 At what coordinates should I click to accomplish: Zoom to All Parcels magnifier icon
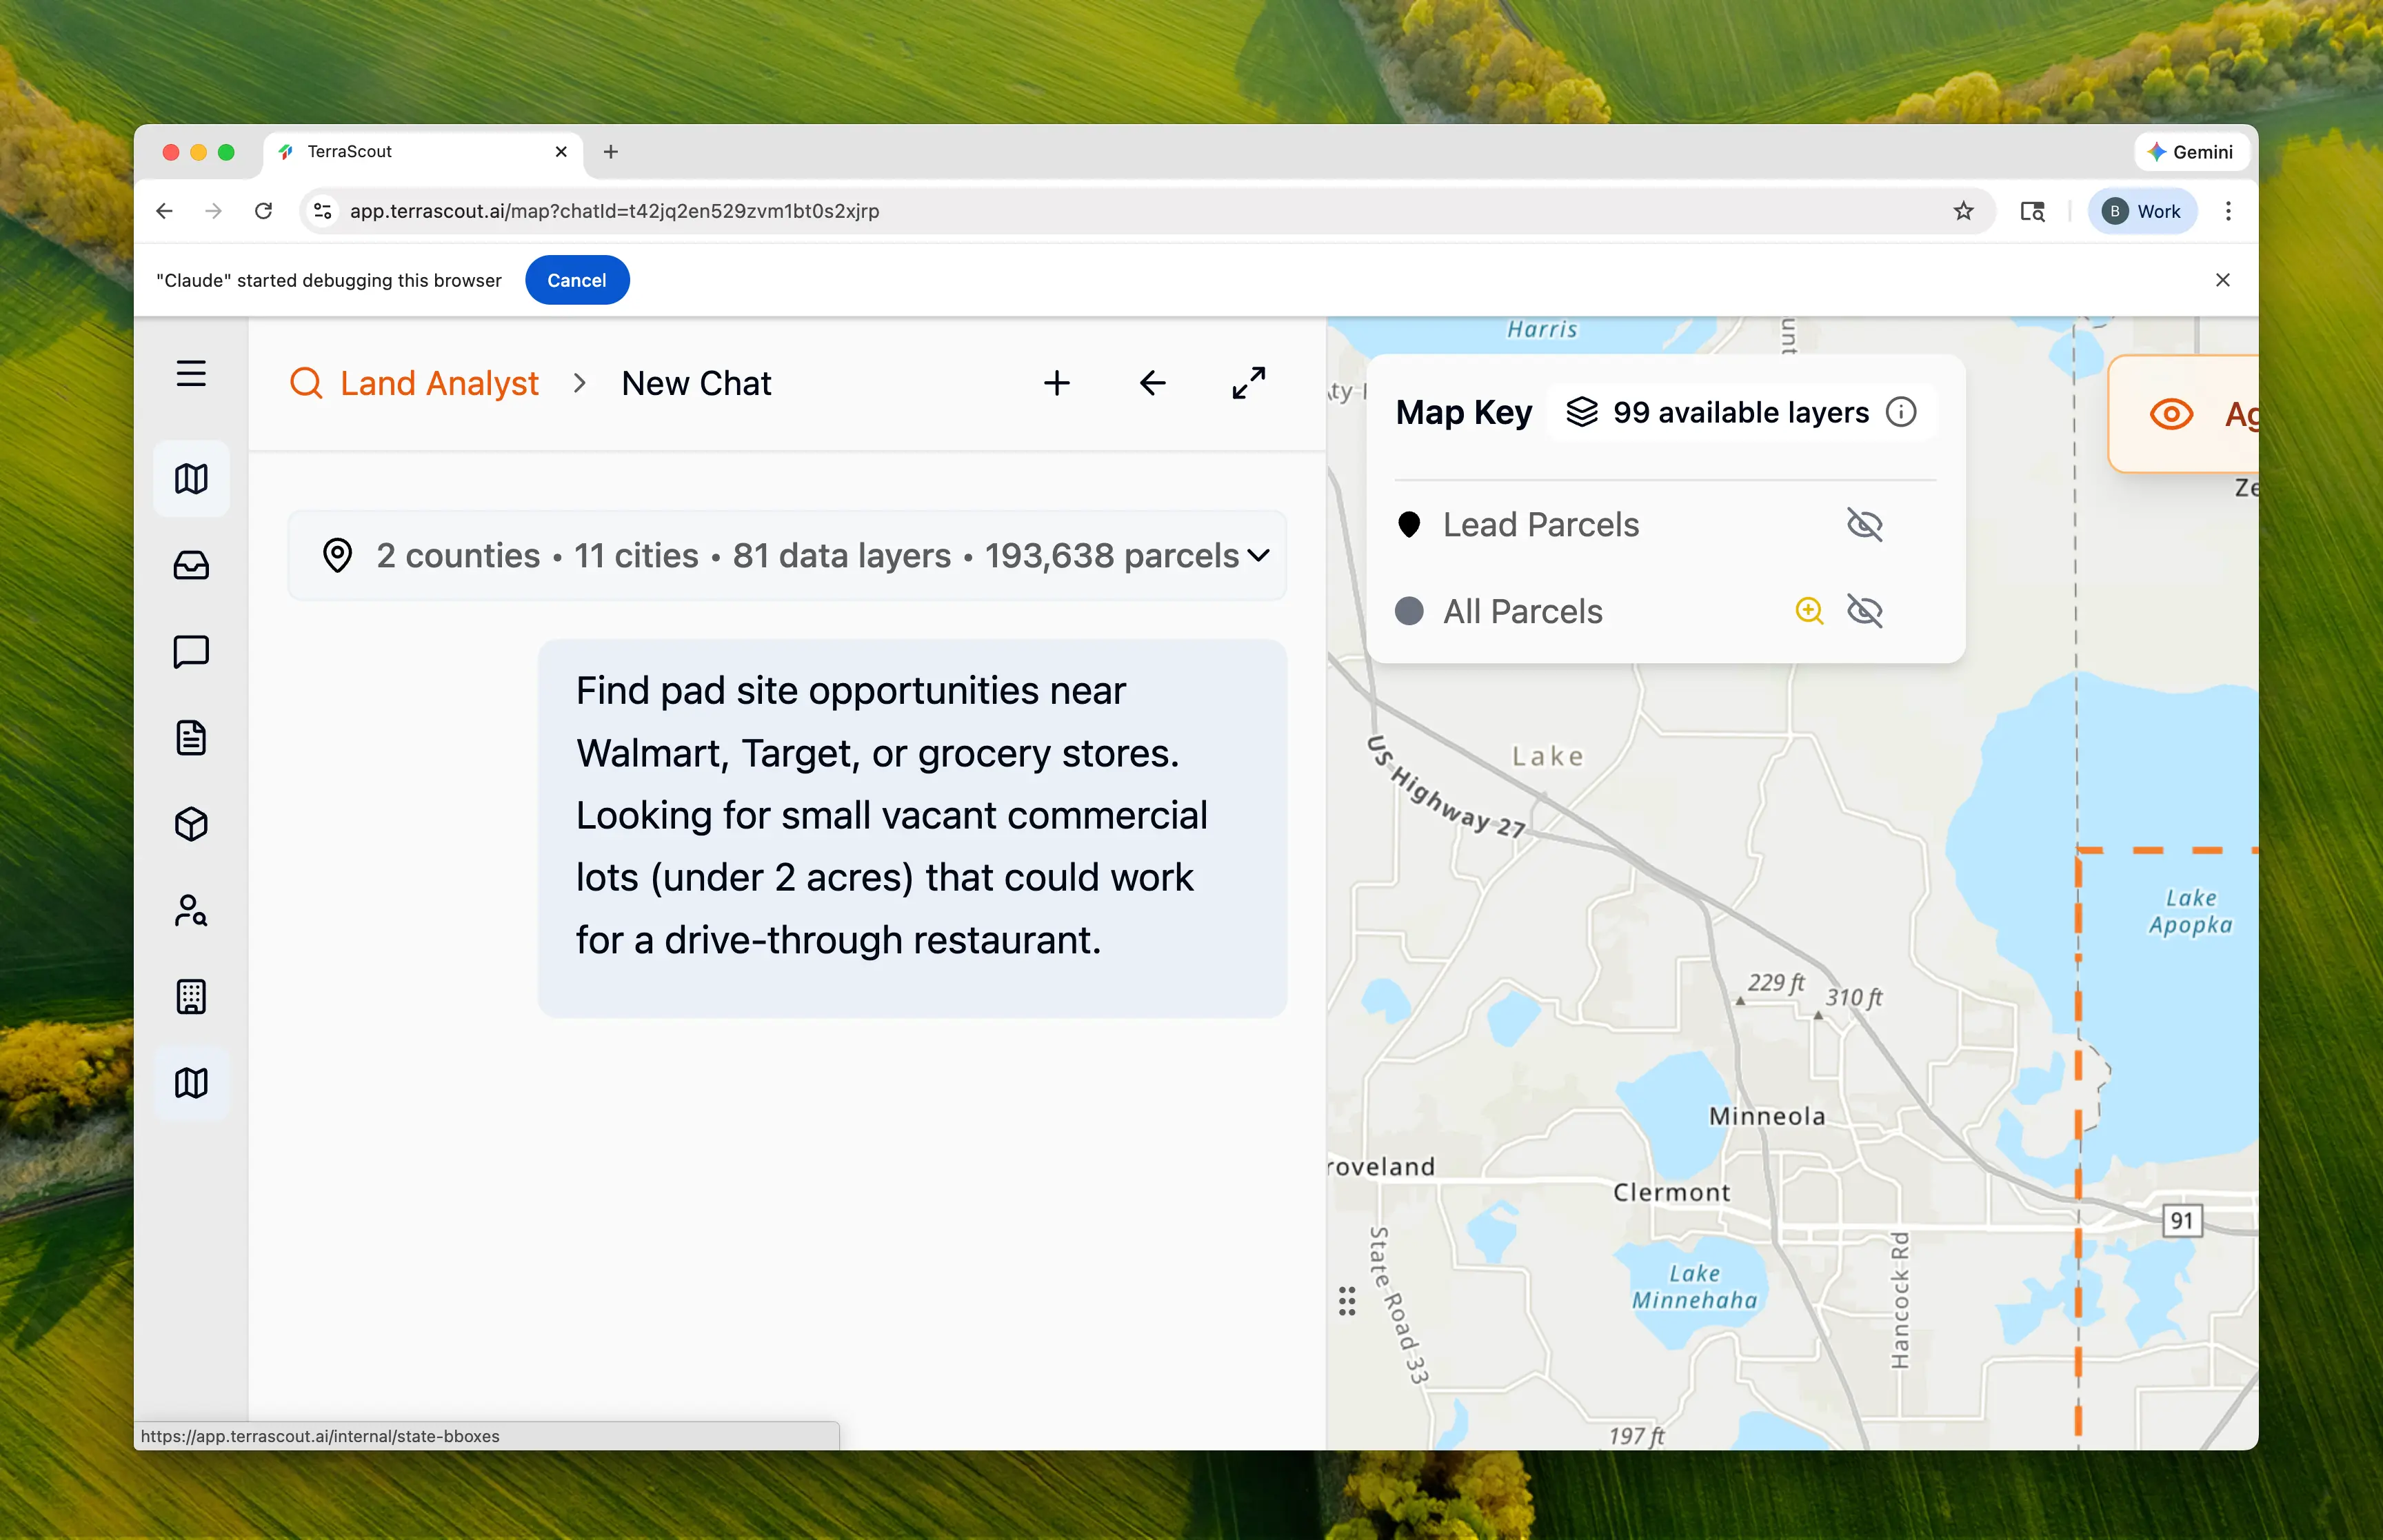(x=1809, y=611)
